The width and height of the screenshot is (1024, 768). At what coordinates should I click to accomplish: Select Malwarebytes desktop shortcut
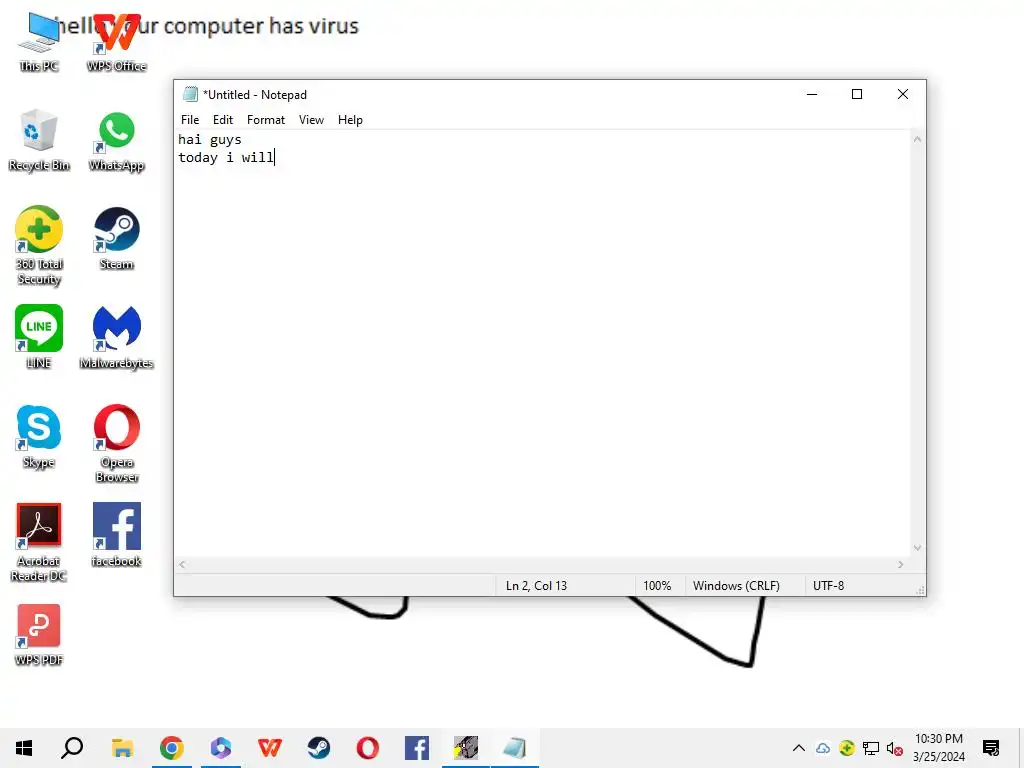click(116, 337)
